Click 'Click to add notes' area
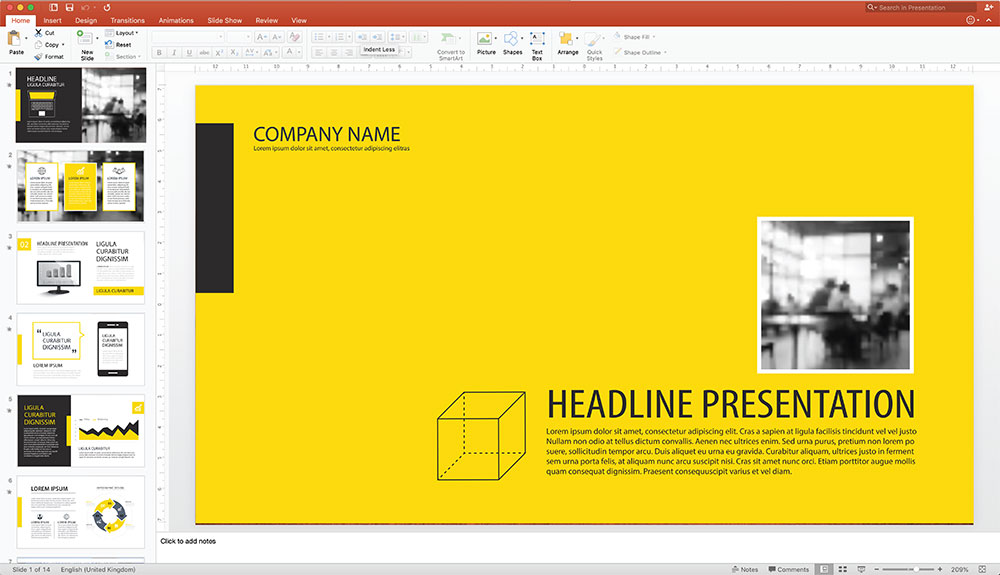This screenshot has height=575, width=1000. [188, 541]
